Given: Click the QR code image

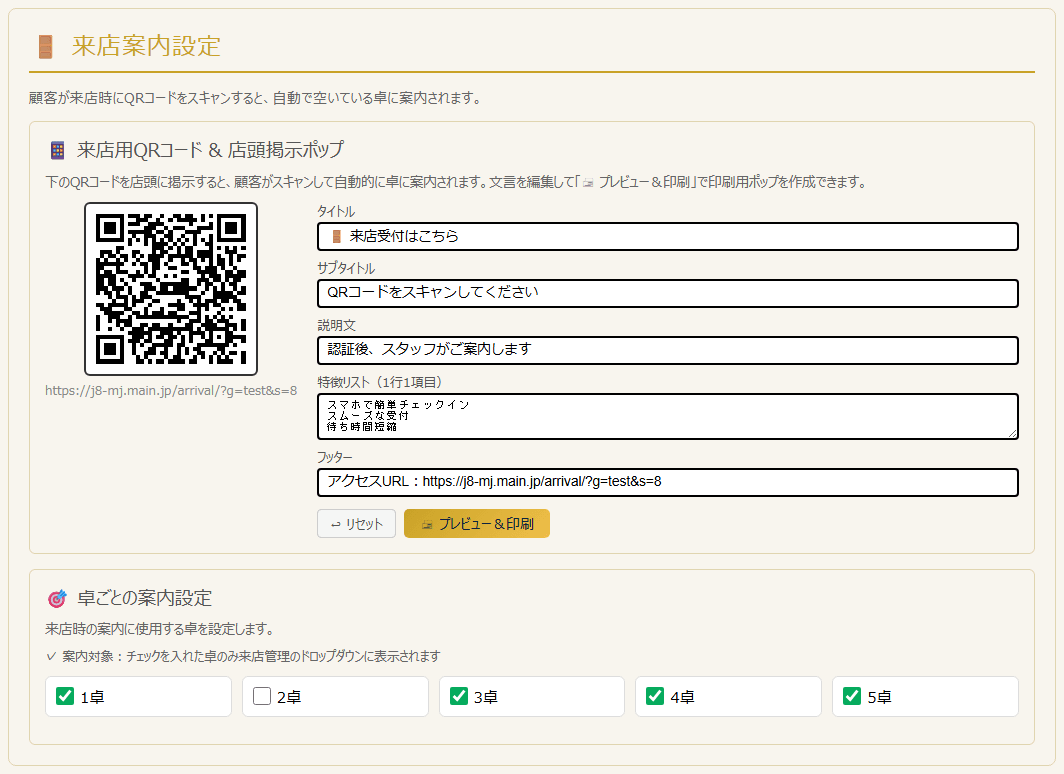Looking at the screenshot, I should pyautogui.click(x=171, y=289).
